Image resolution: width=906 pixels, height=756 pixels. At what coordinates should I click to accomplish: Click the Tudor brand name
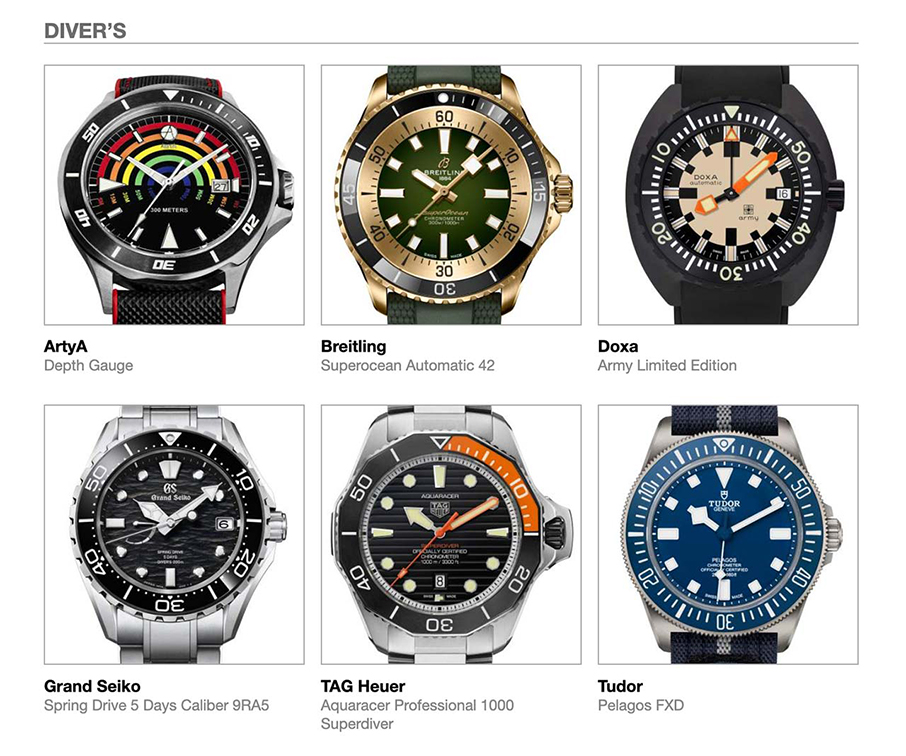[x=620, y=687]
